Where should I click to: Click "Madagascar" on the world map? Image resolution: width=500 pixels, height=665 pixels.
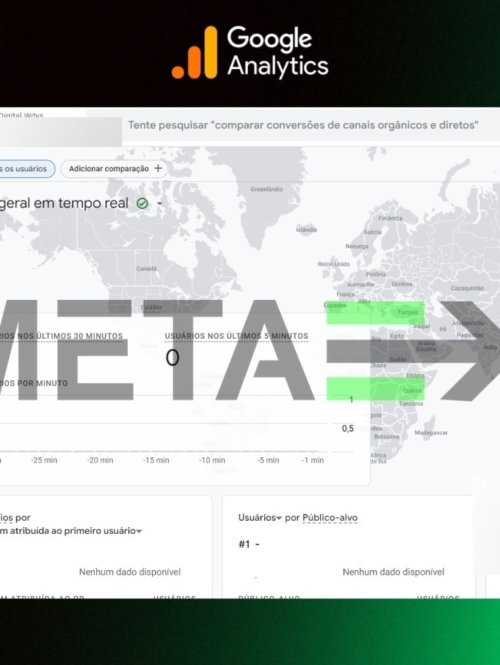pos(431,433)
